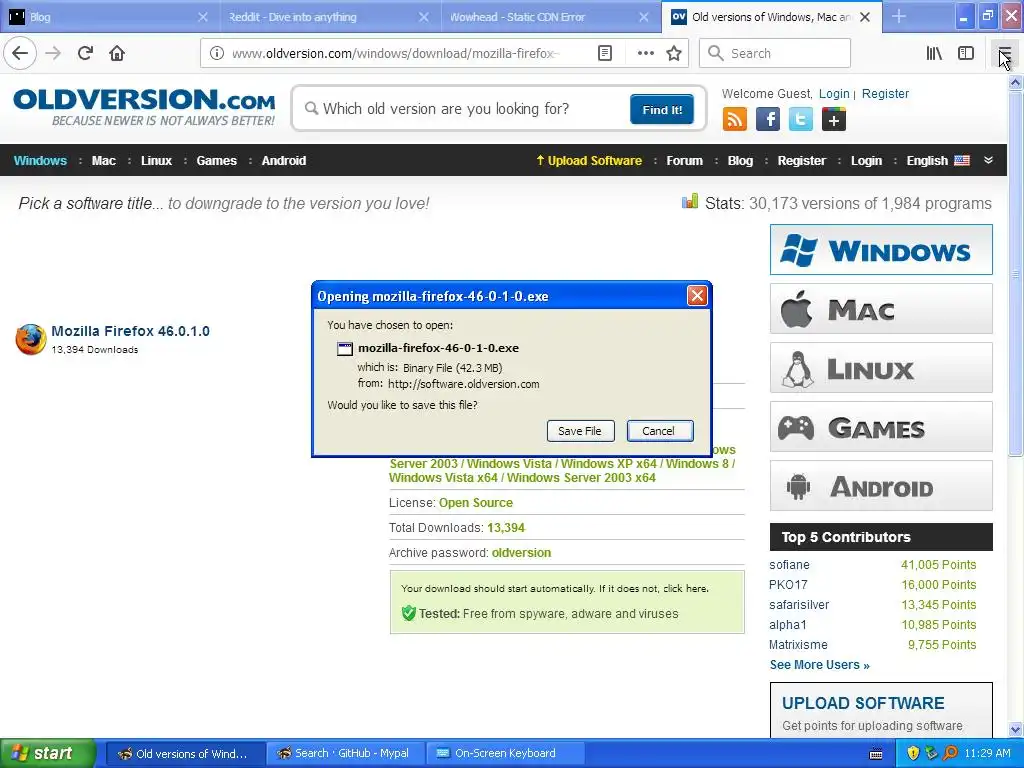Switch to Search GitHub Mypal taskbar window
Viewport: 1024px width, 768px height.
[x=346, y=754]
